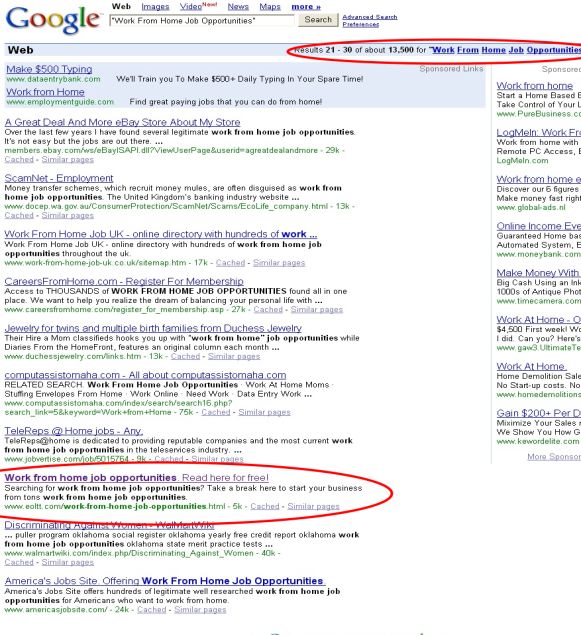Open cached copy of ScamNet result
The width and height of the screenshot is (581, 635).
(19, 215)
